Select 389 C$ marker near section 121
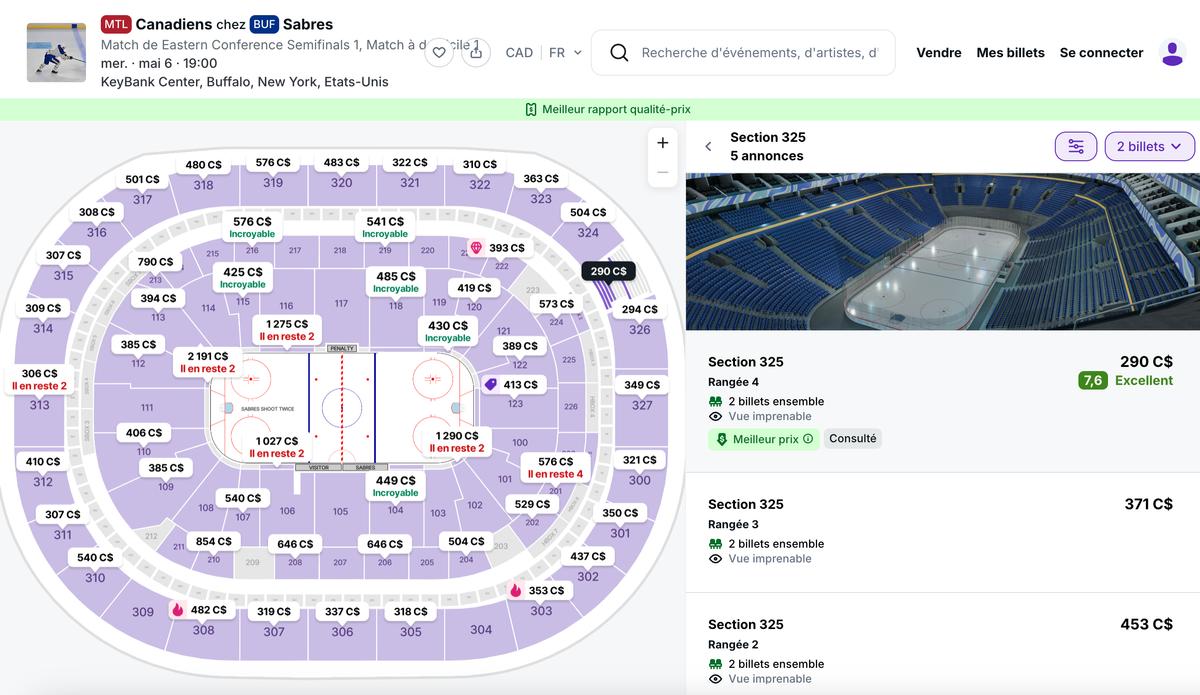 click(519, 345)
